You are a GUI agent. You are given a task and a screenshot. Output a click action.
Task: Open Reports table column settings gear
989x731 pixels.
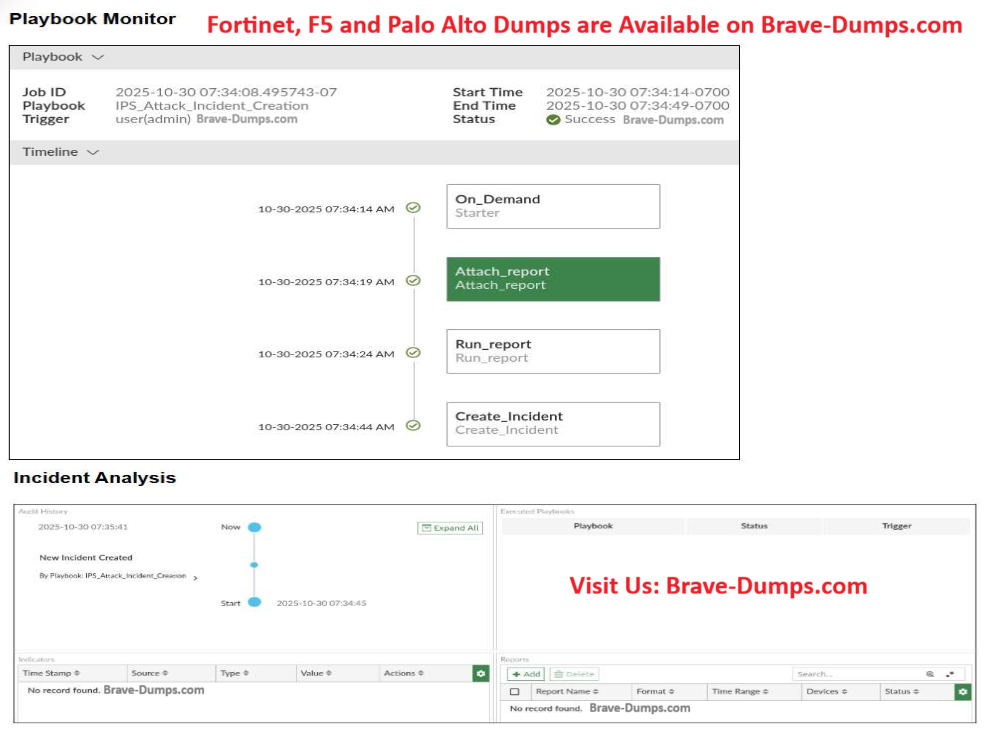pos(963,692)
